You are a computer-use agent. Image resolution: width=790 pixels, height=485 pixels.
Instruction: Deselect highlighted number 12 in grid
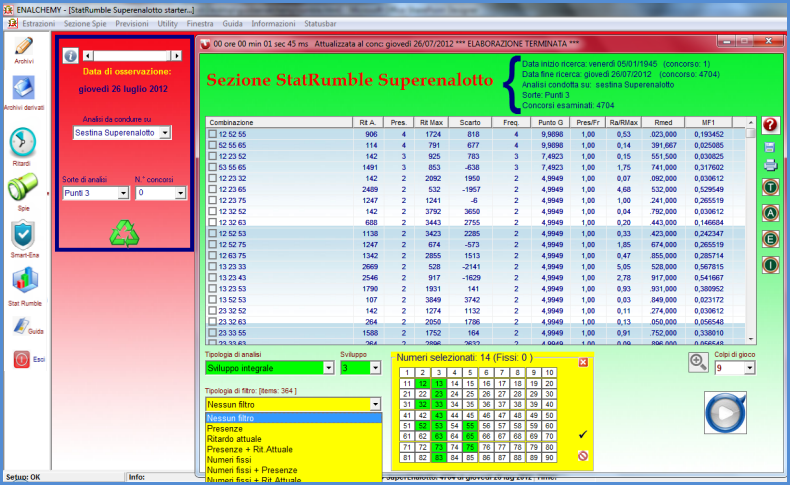pos(422,383)
